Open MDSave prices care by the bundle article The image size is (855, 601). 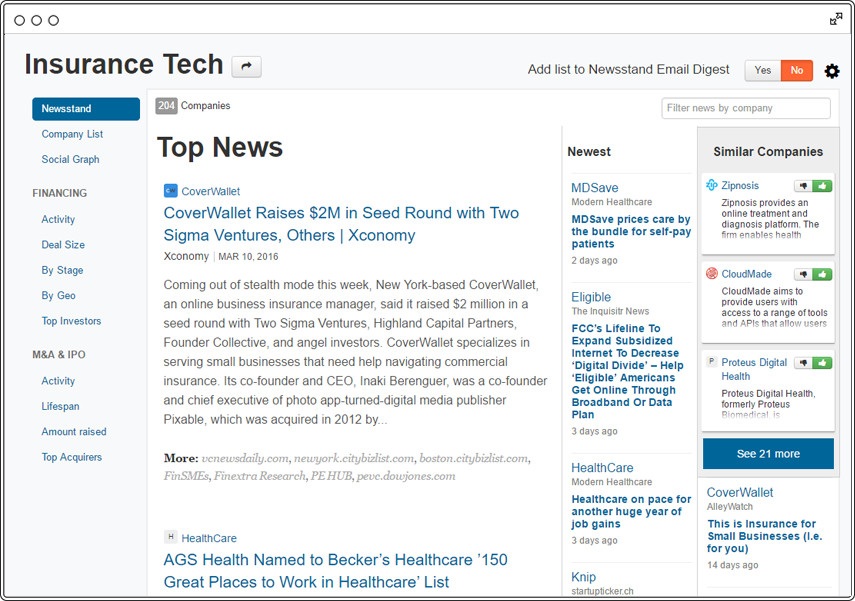[631, 232]
